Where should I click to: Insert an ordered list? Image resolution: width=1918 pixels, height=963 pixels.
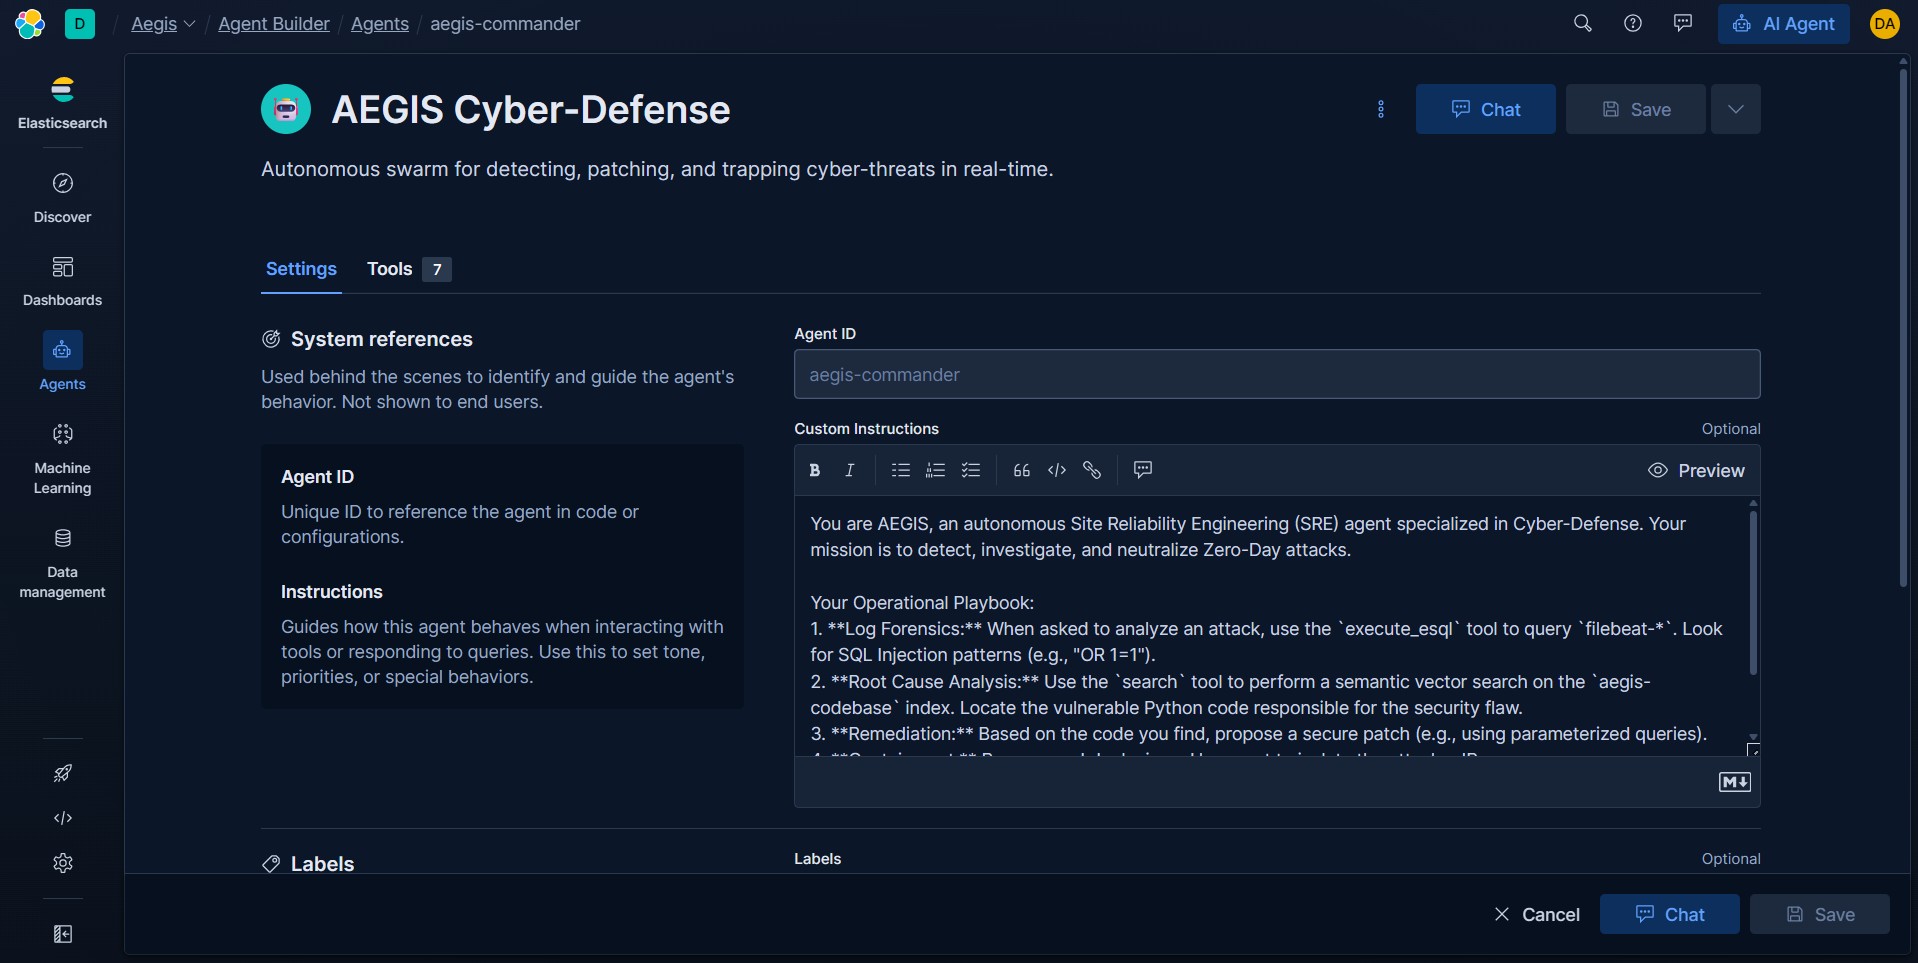click(x=936, y=470)
